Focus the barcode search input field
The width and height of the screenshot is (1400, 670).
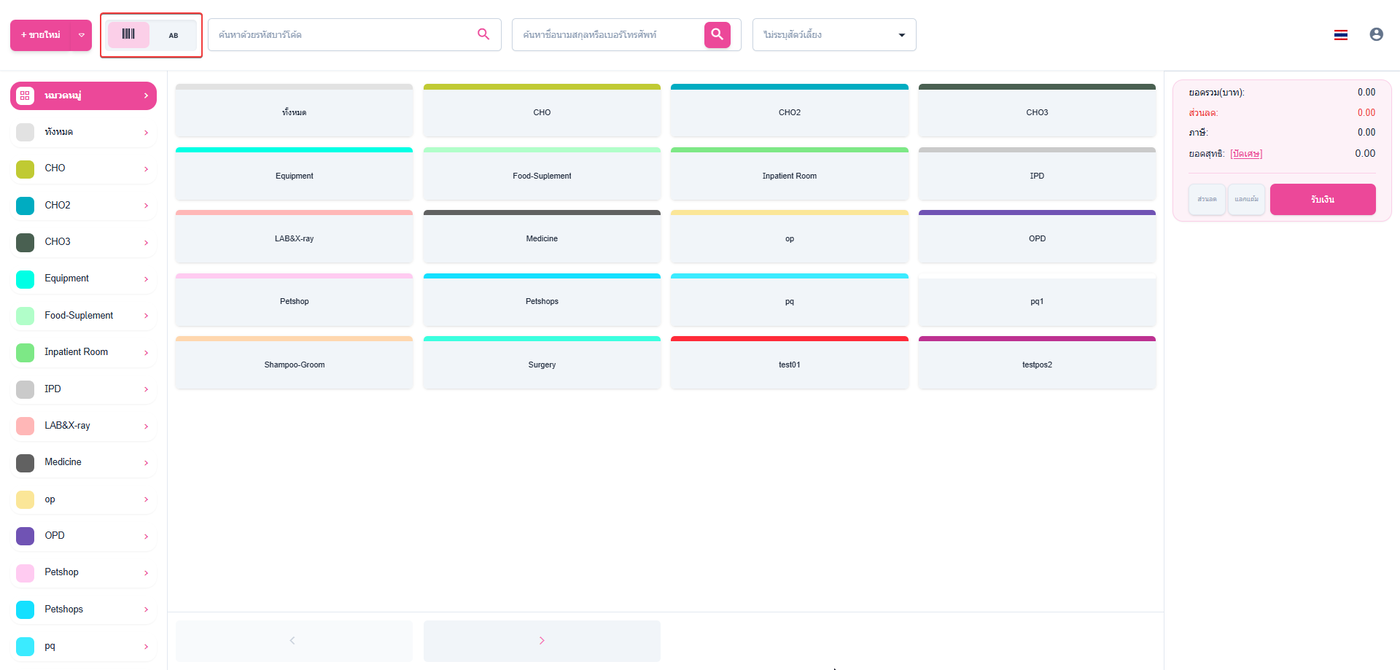pos(341,35)
